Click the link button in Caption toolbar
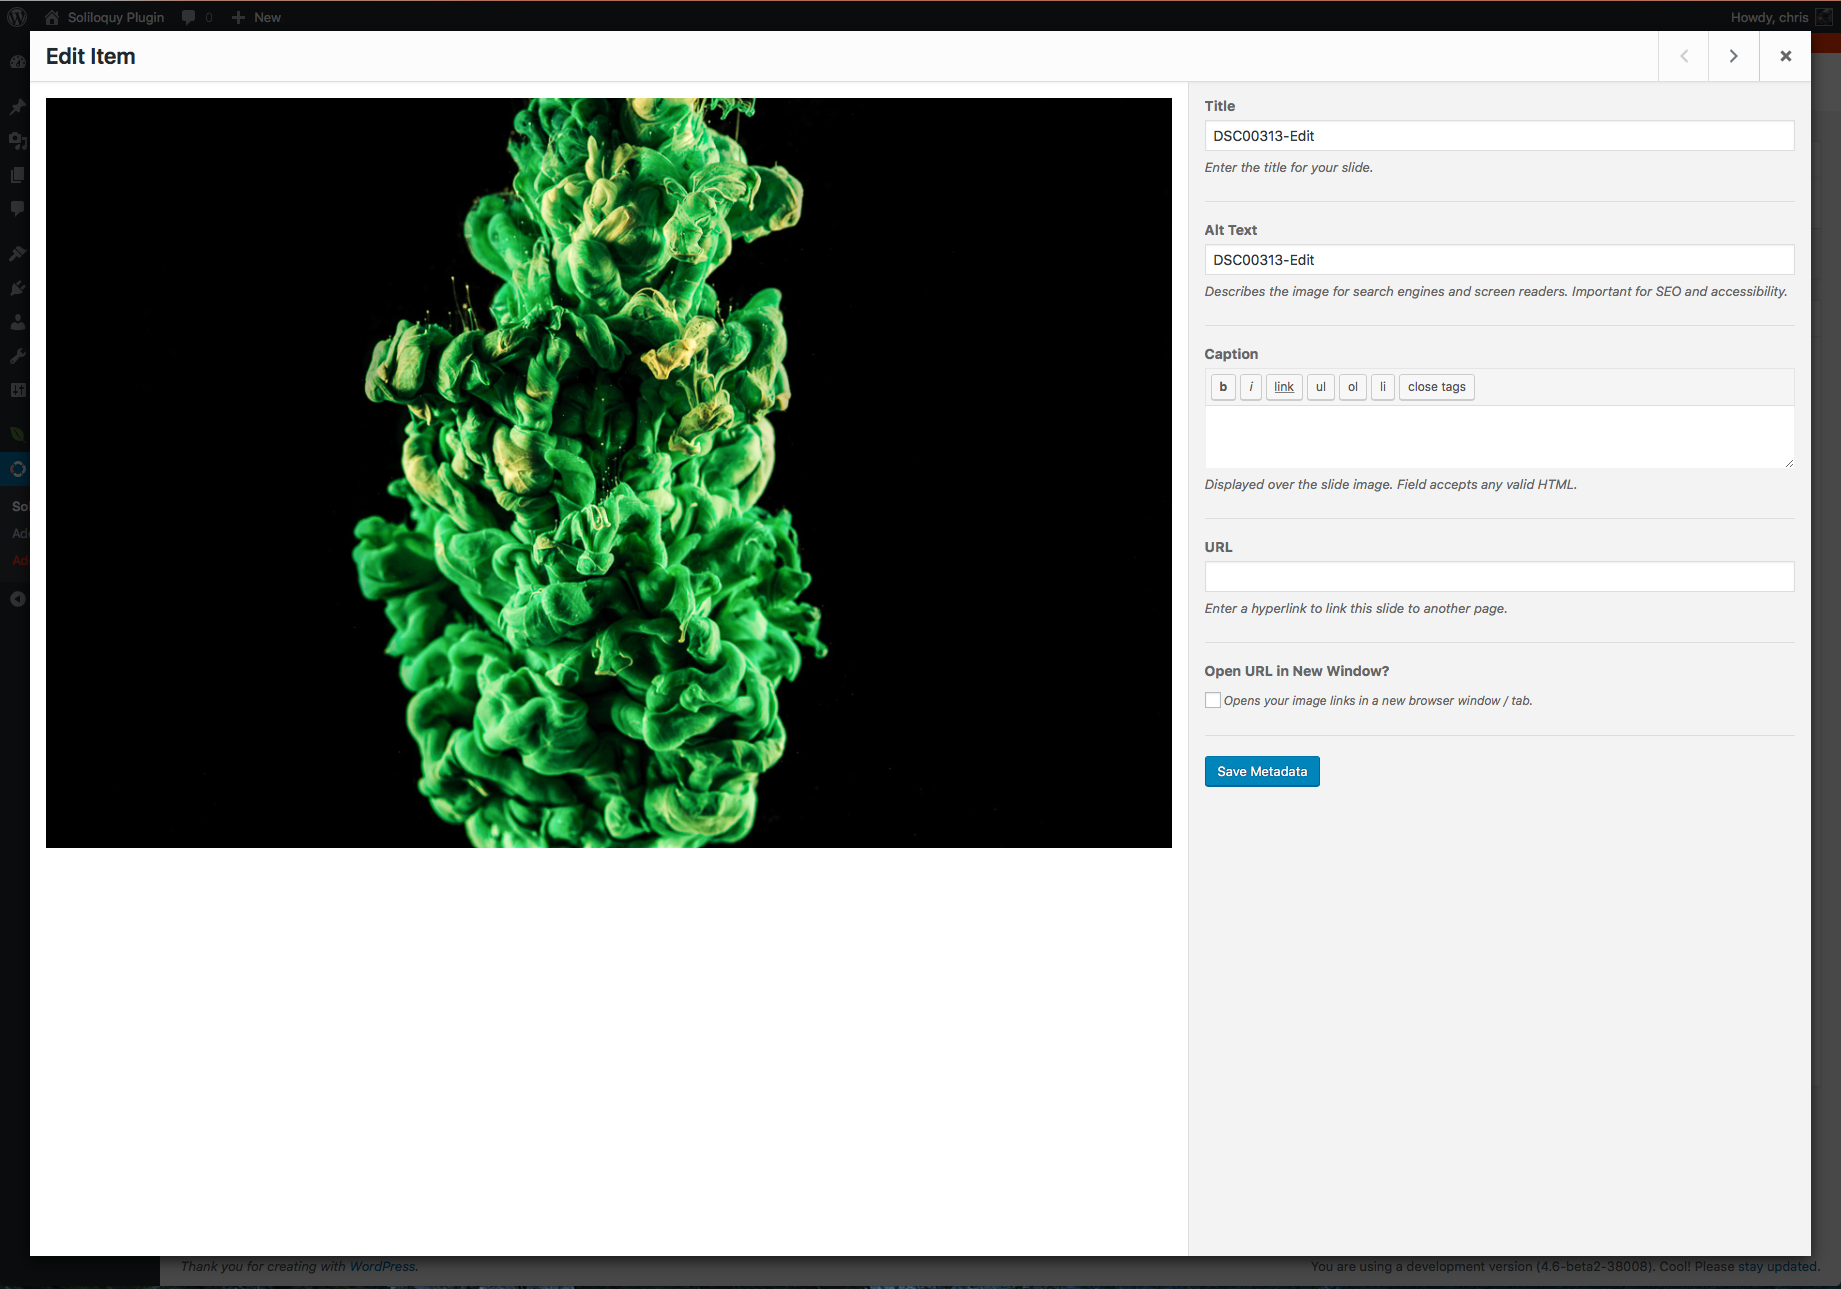The image size is (1841, 1289). [x=1284, y=387]
